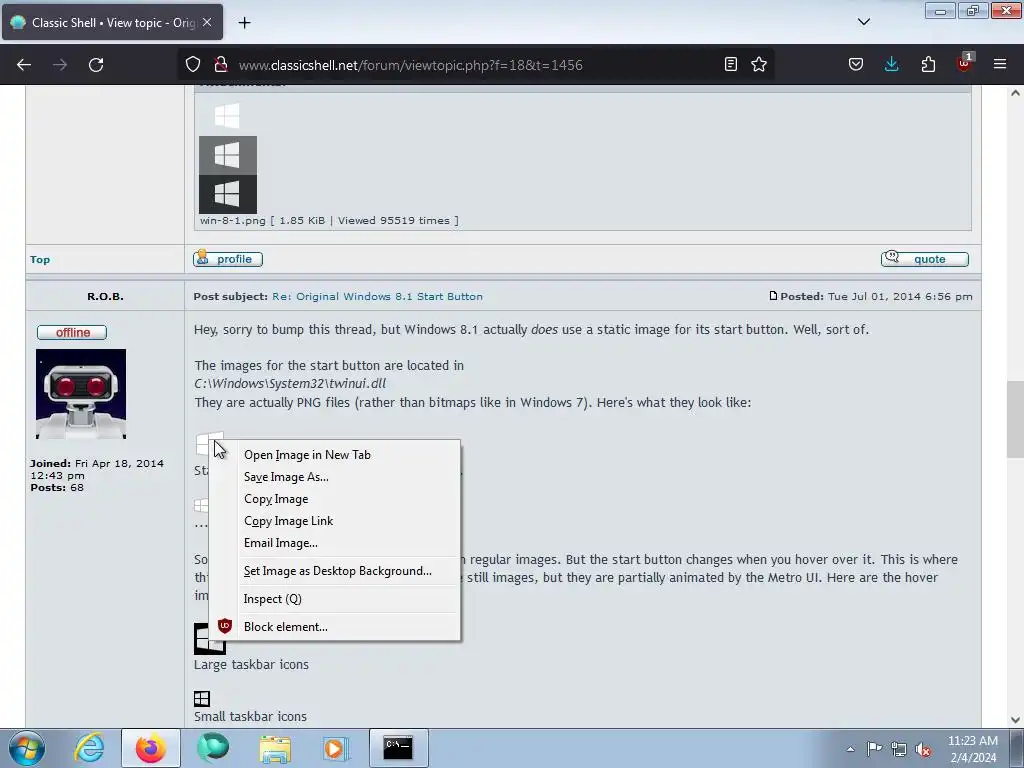This screenshot has width=1024, height=768.
Task: Click Small taskbar icons image
Action: [x=202, y=699]
